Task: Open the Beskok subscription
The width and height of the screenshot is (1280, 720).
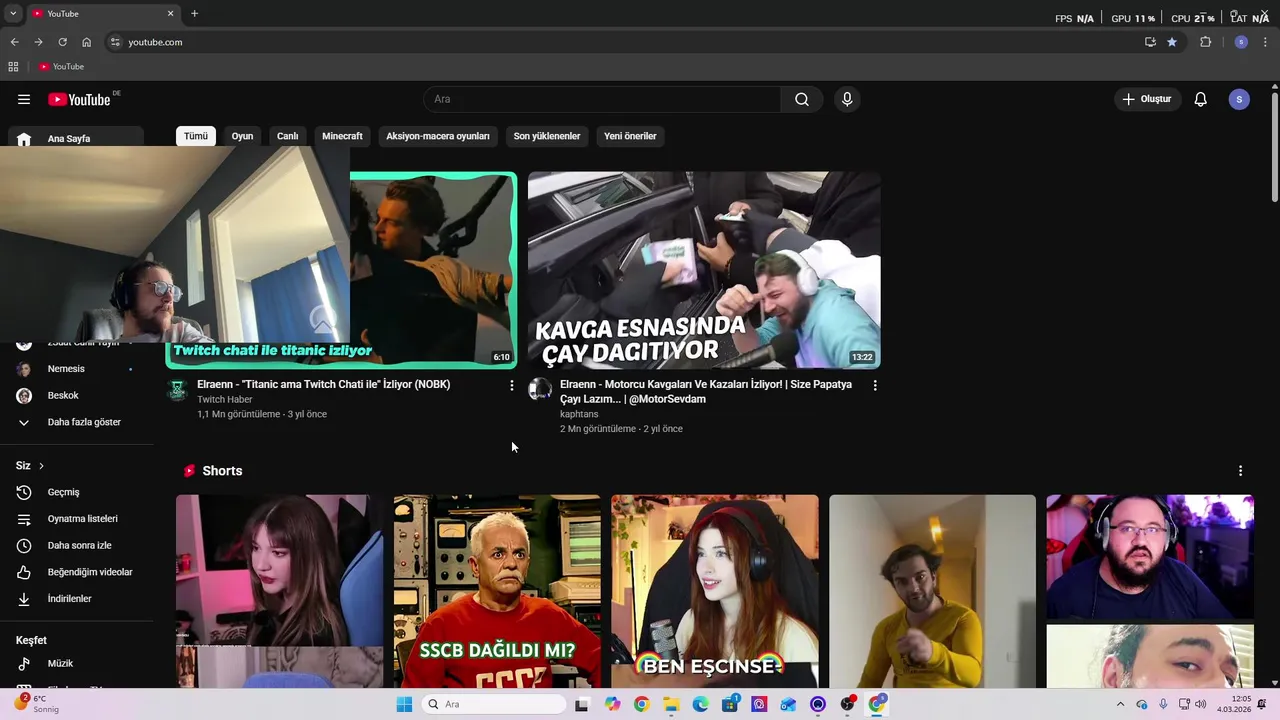Action: pos(76,395)
